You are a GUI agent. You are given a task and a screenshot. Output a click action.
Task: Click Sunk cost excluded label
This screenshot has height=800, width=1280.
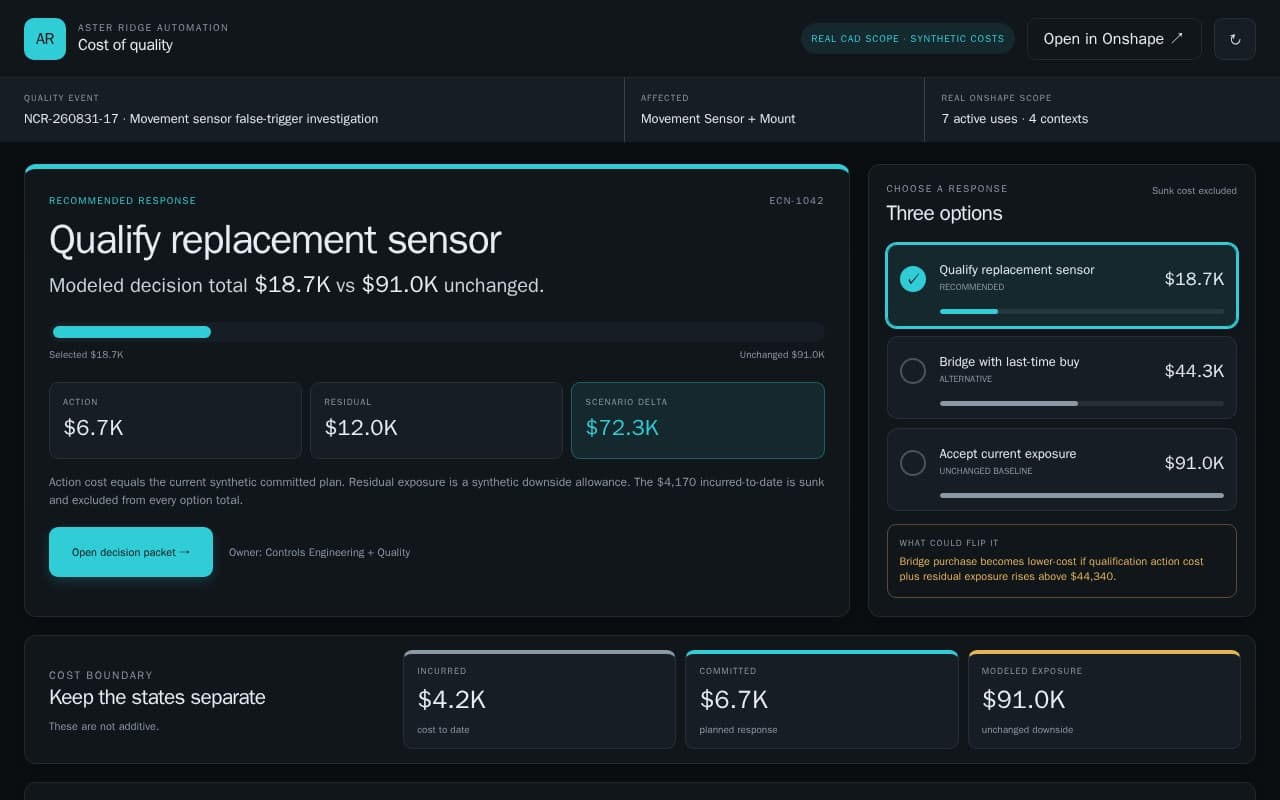1194,191
